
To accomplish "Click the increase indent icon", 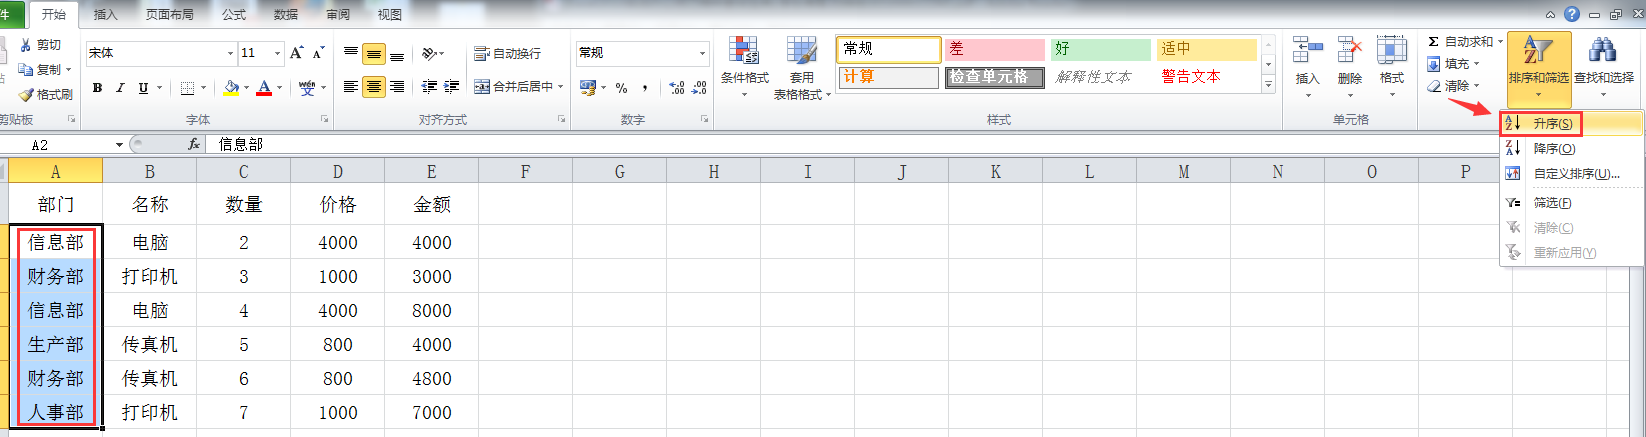I will [451, 87].
